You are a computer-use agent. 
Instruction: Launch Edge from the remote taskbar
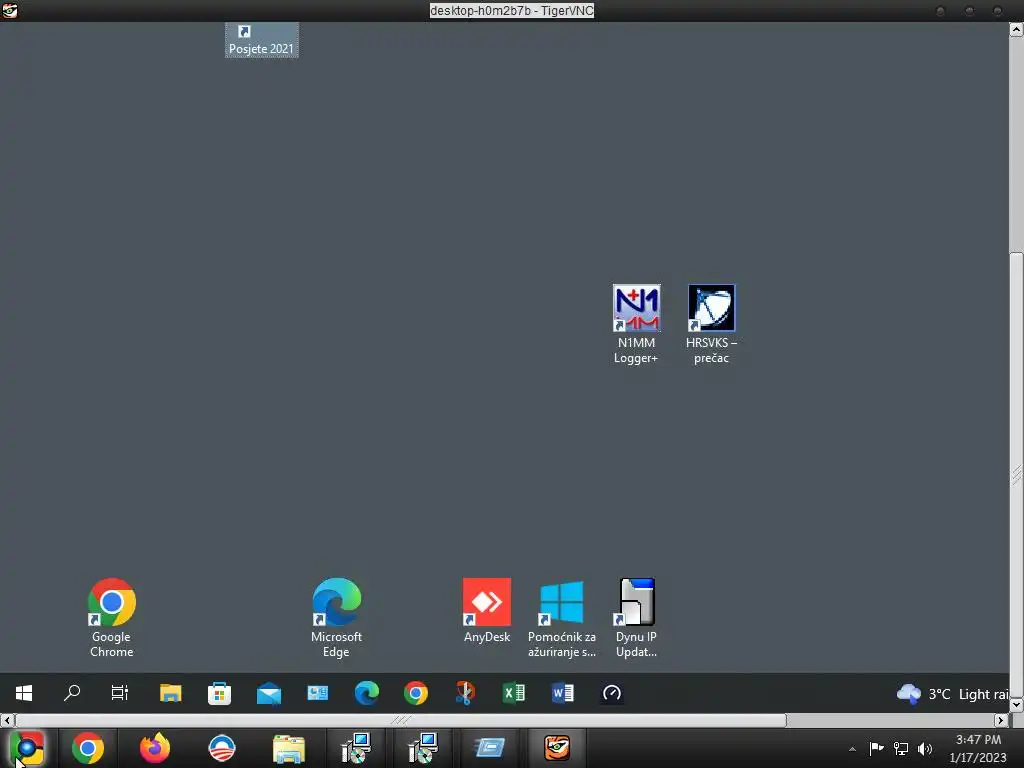coord(366,693)
